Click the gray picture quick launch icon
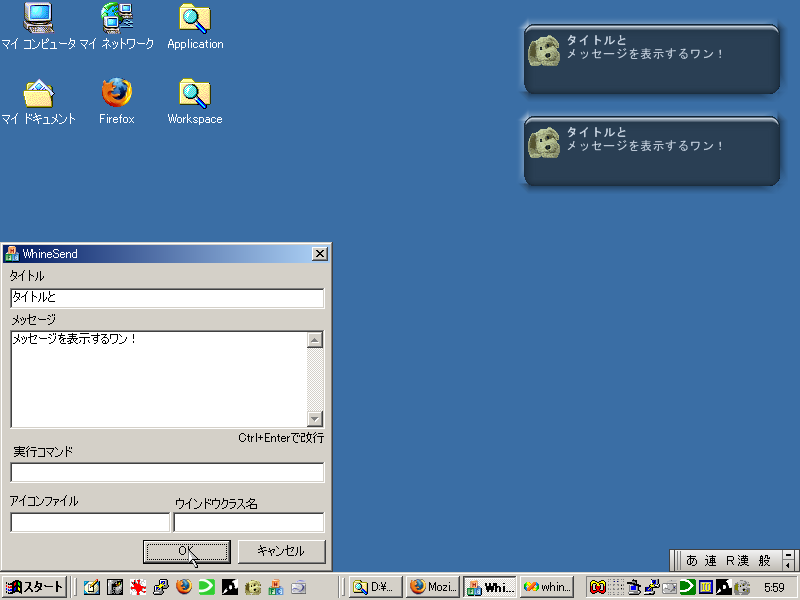 [115, 587]
